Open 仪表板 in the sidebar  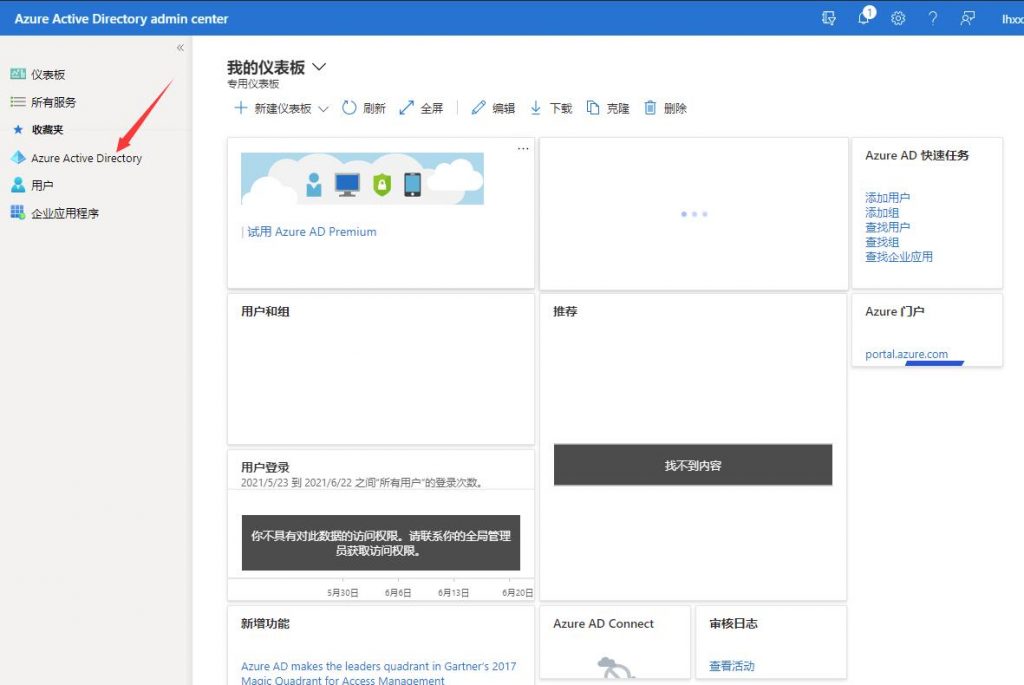[48, 74]
